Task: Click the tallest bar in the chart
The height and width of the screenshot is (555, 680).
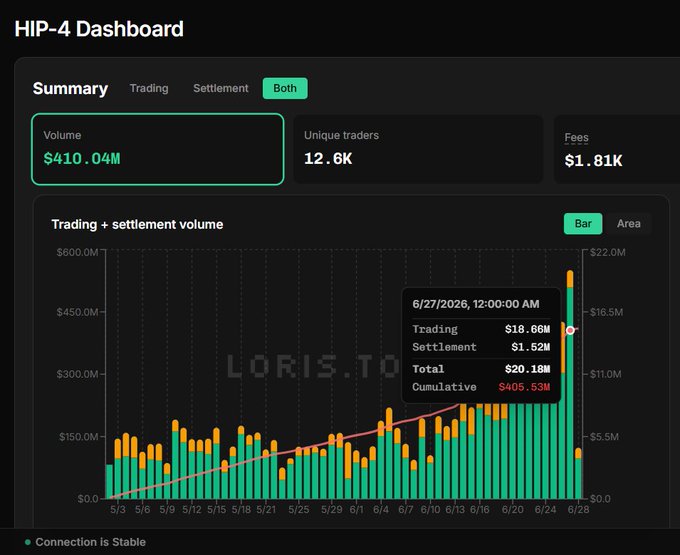Action: [570, 385]
